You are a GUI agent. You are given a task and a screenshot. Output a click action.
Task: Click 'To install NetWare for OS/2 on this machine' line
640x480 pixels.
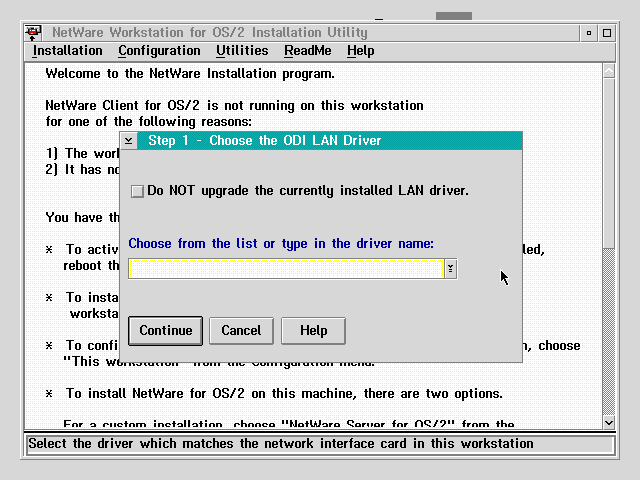point(284,393)
